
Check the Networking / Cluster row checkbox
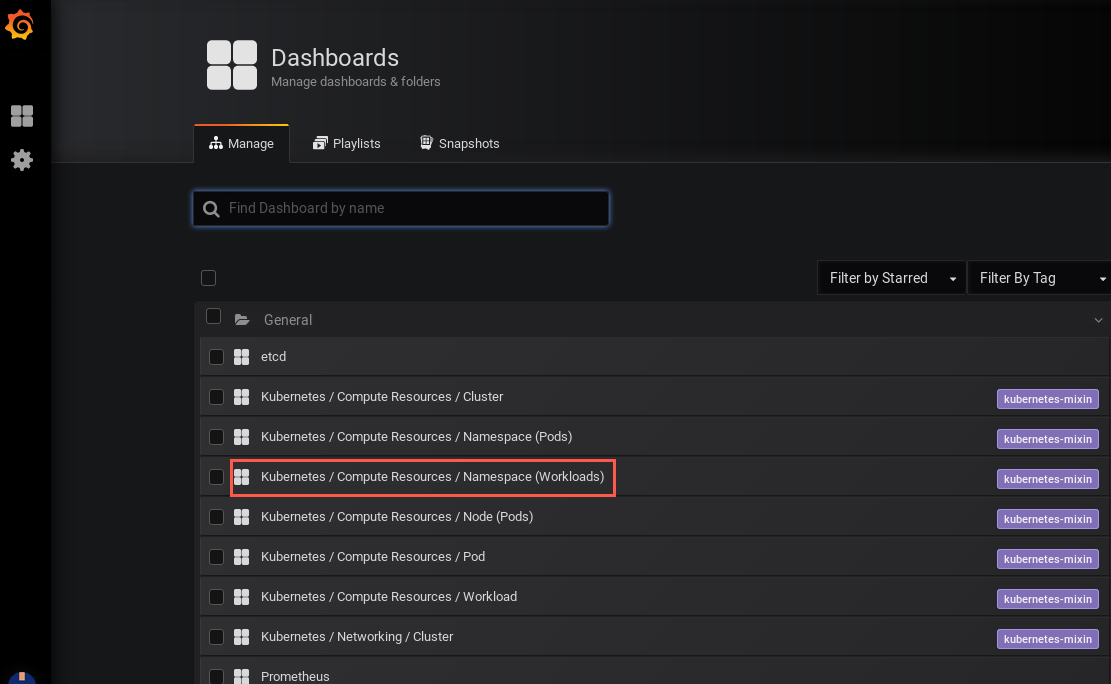217,637
